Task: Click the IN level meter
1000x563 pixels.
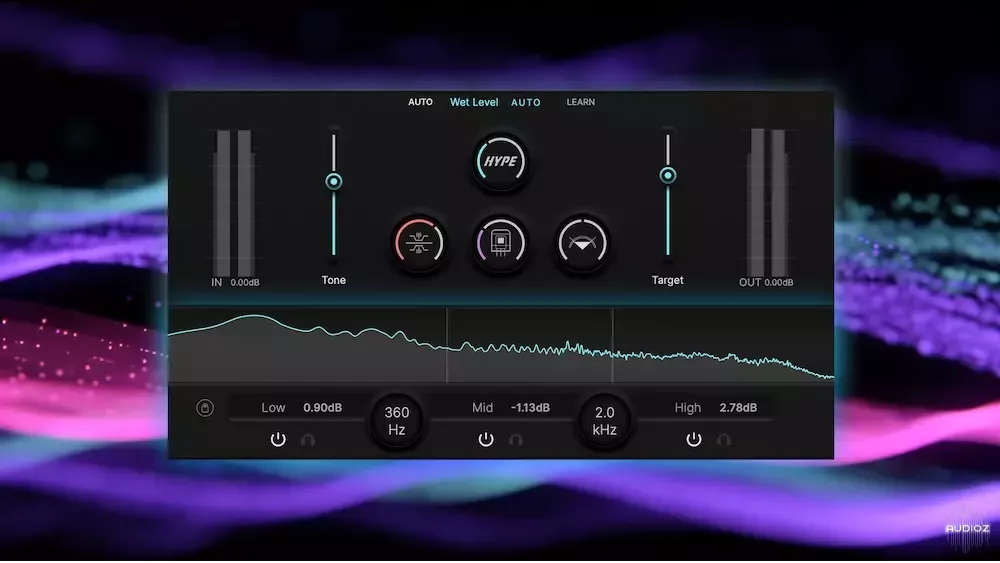Action: click(x=234, y=203)
